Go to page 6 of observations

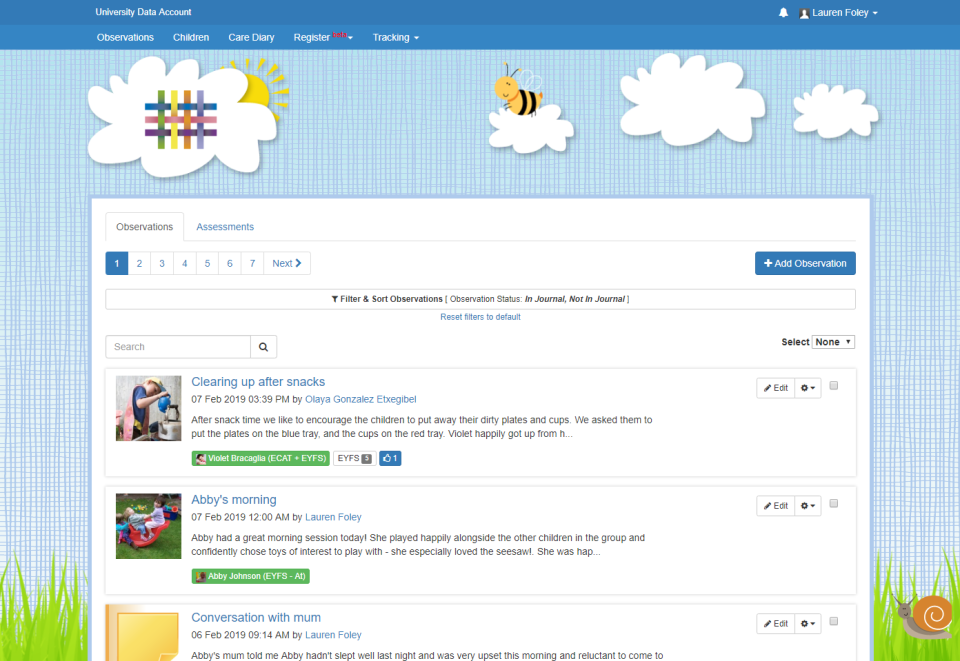pyautogui.click(x=230, y=263)
